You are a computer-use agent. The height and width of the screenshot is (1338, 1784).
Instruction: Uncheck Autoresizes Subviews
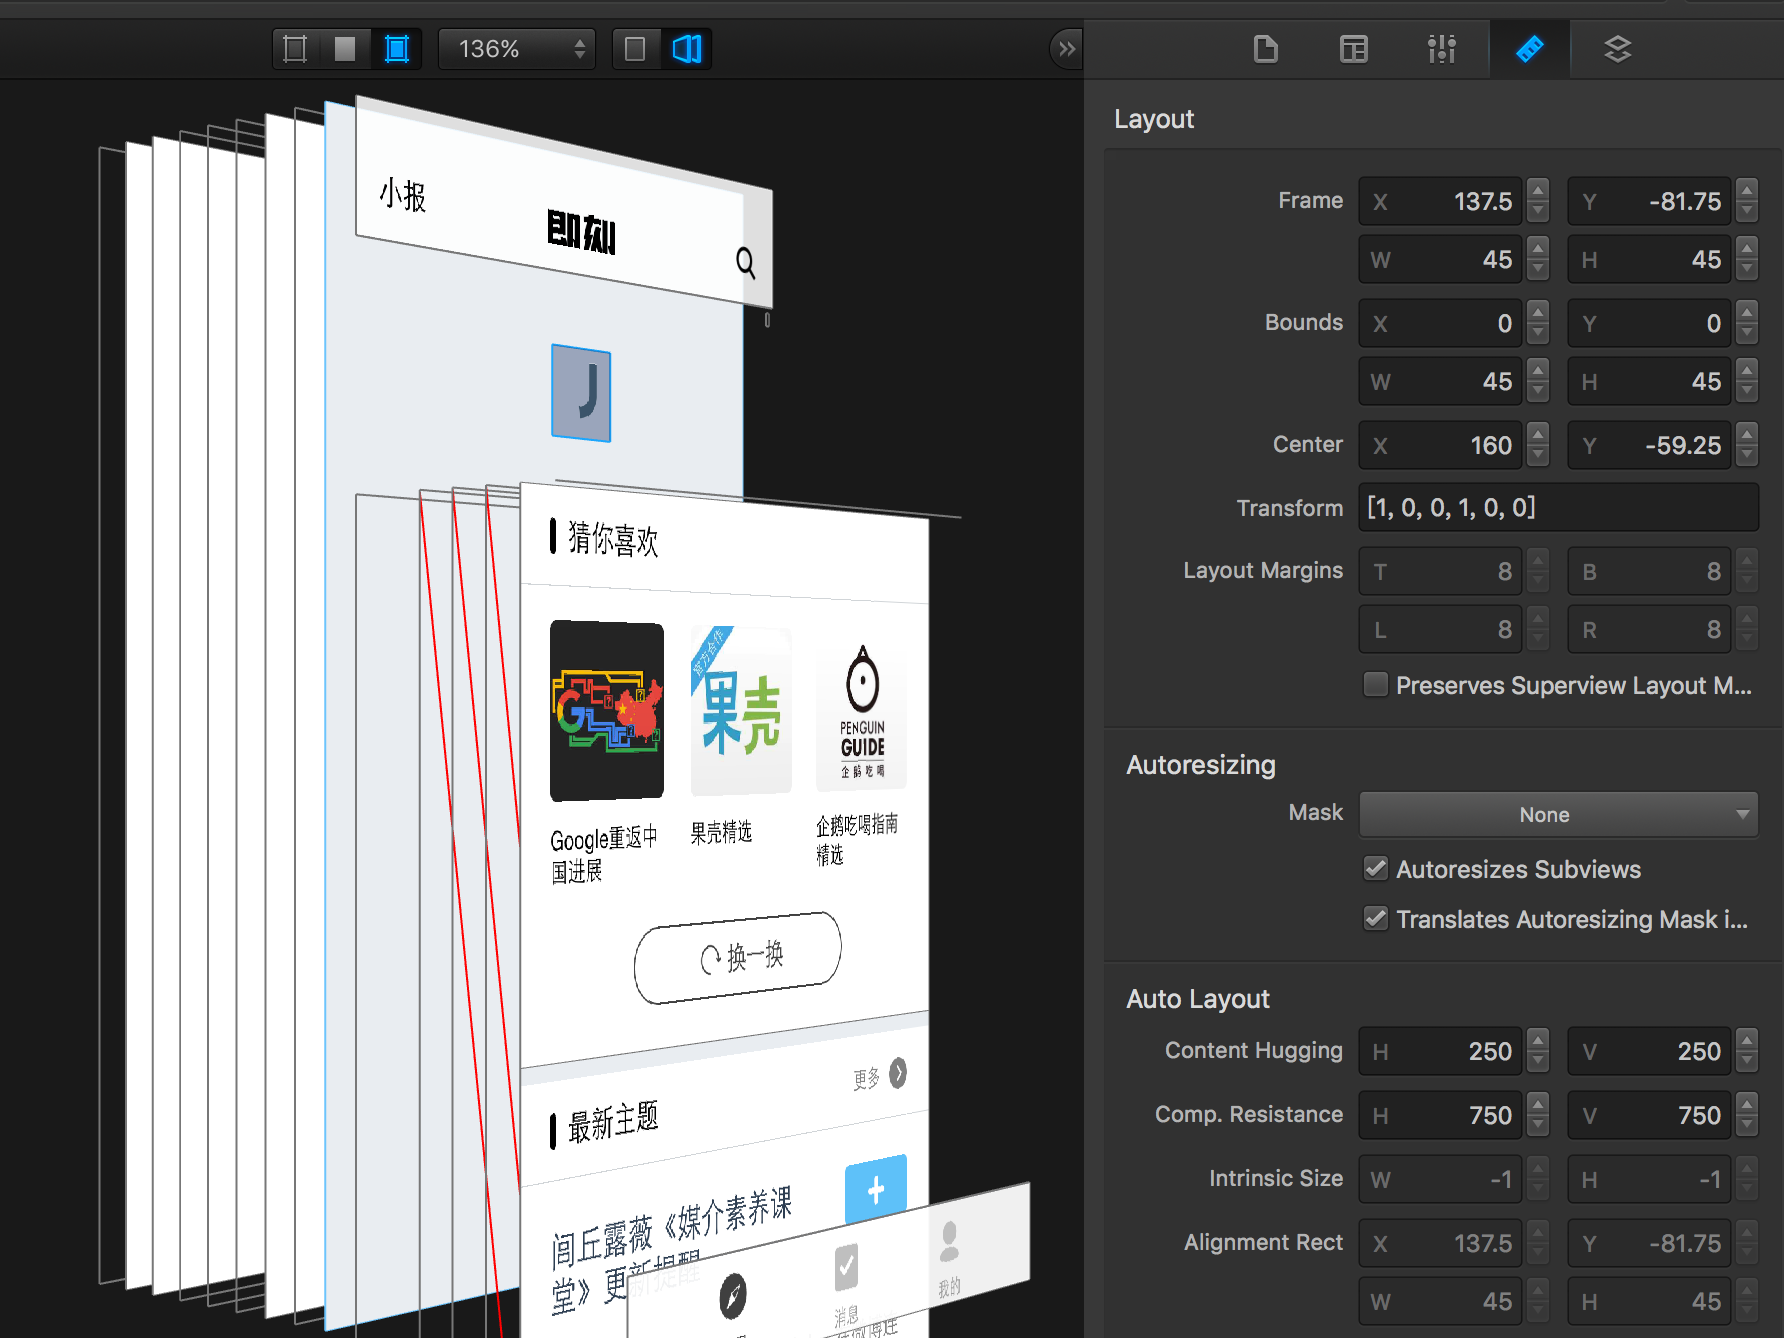tap(1376, 868)
